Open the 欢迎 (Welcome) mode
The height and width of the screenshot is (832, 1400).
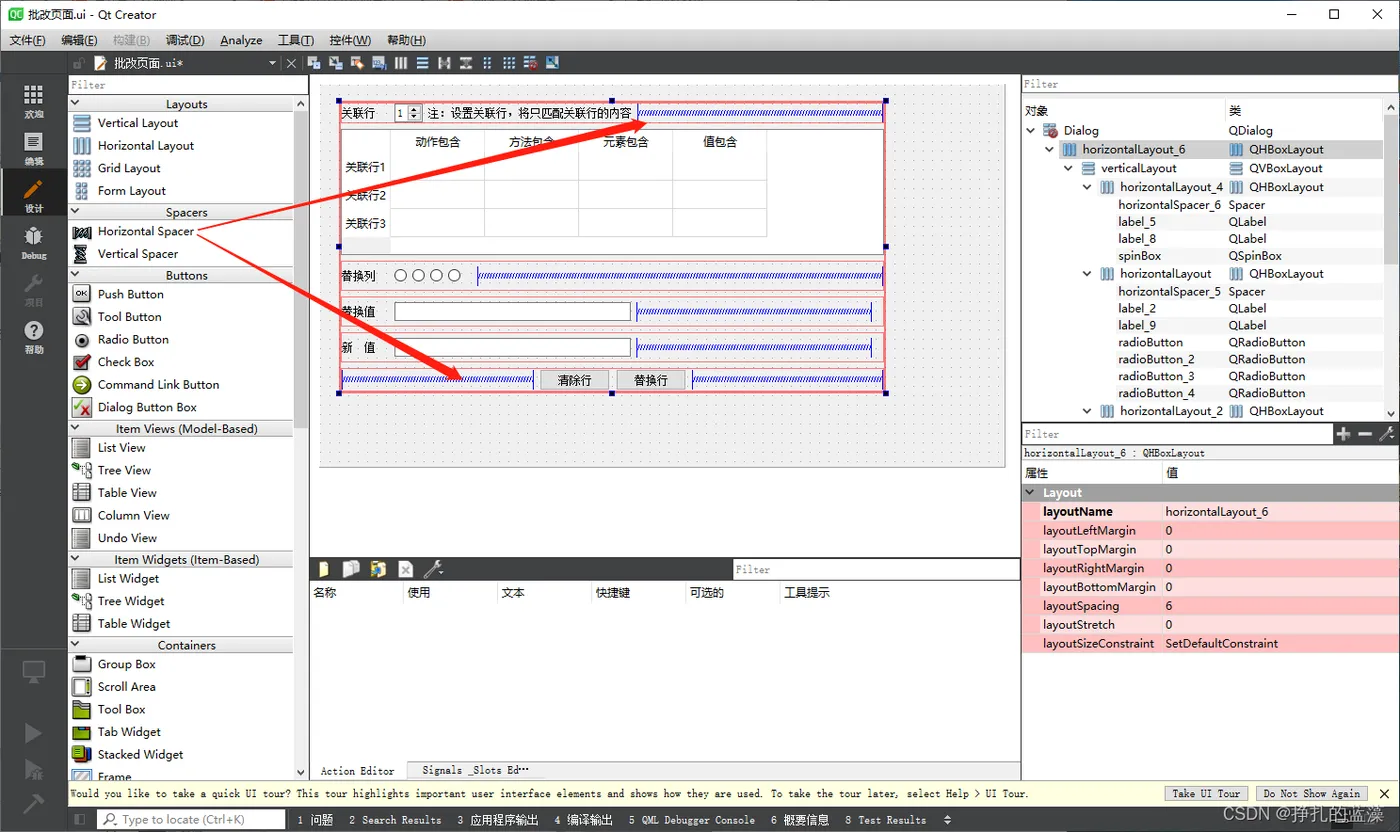(34, 101)
